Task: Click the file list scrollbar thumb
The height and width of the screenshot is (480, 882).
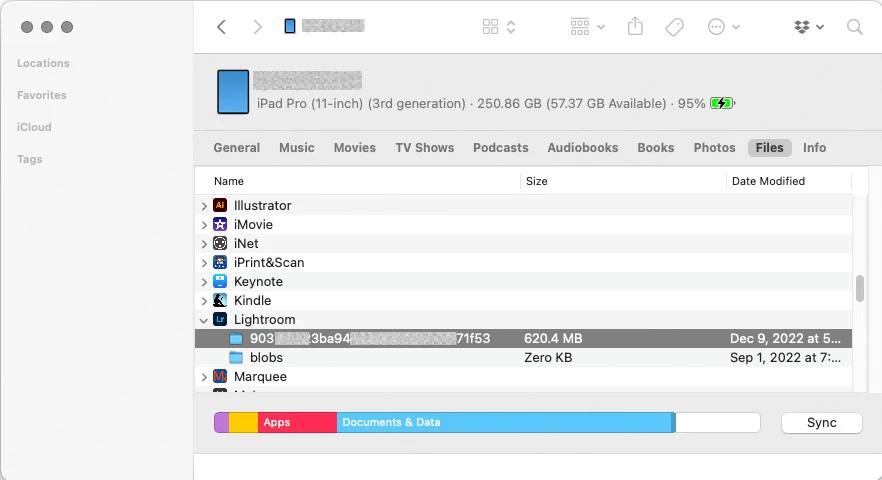Action: point(860,288)
